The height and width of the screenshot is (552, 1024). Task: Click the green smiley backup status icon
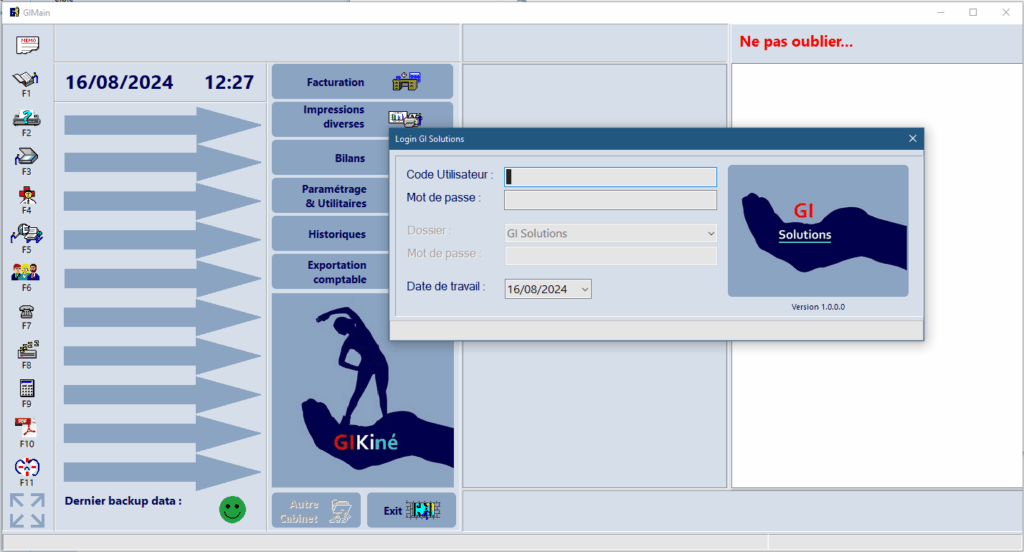click(232, 510)
